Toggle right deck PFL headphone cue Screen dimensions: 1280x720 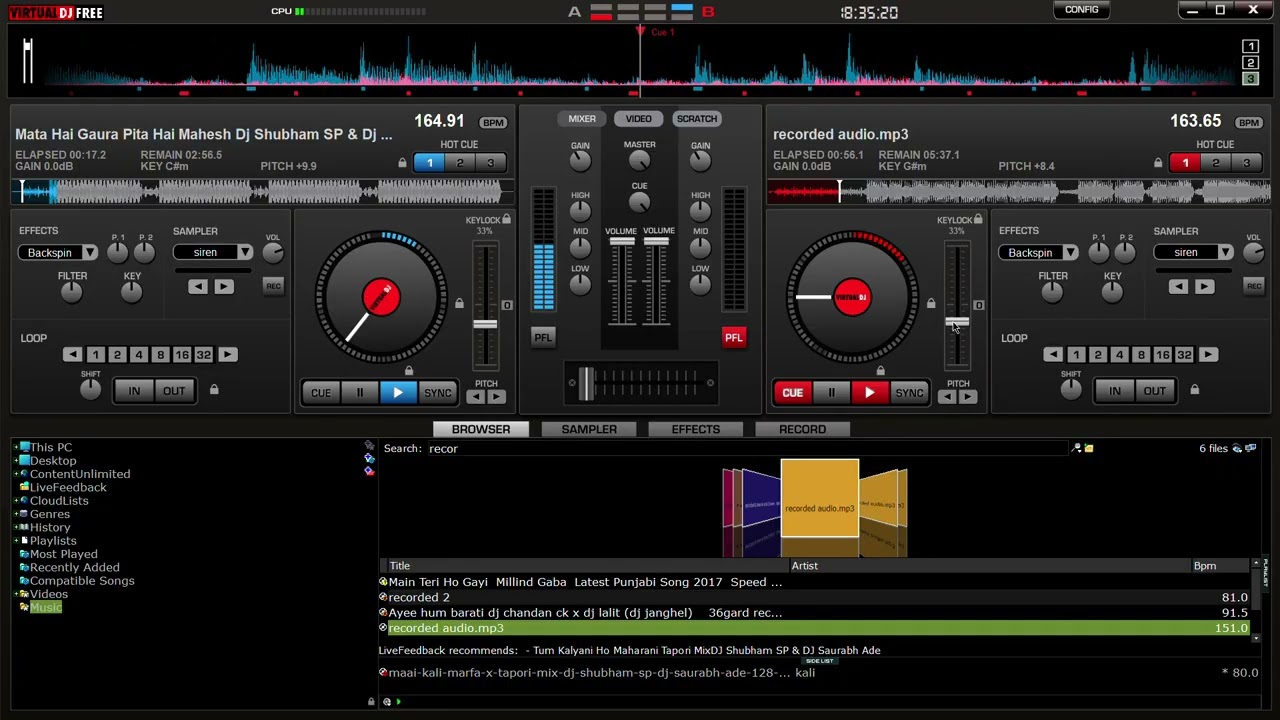click(734, 337)
